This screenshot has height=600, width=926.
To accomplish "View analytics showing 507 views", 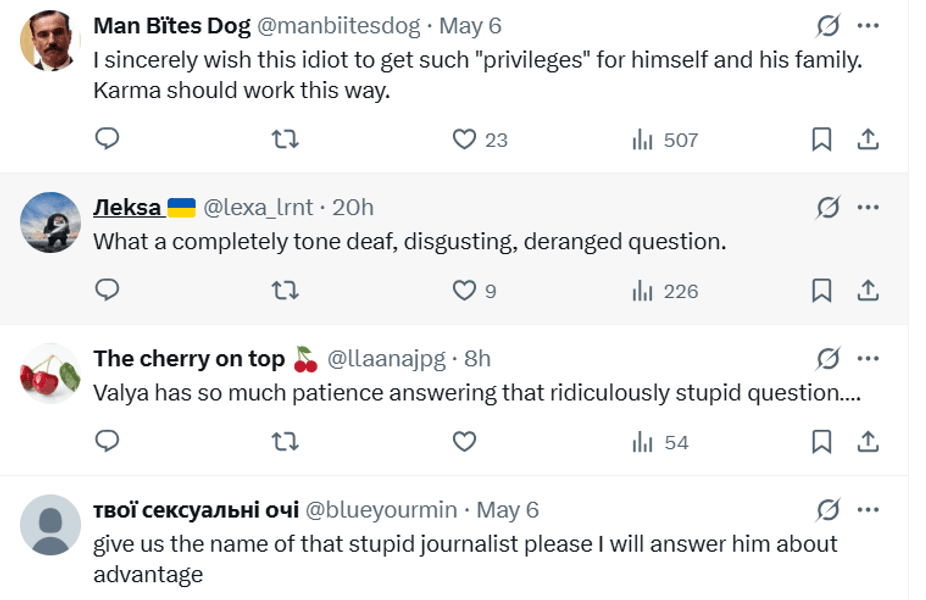I will [665, 140].
